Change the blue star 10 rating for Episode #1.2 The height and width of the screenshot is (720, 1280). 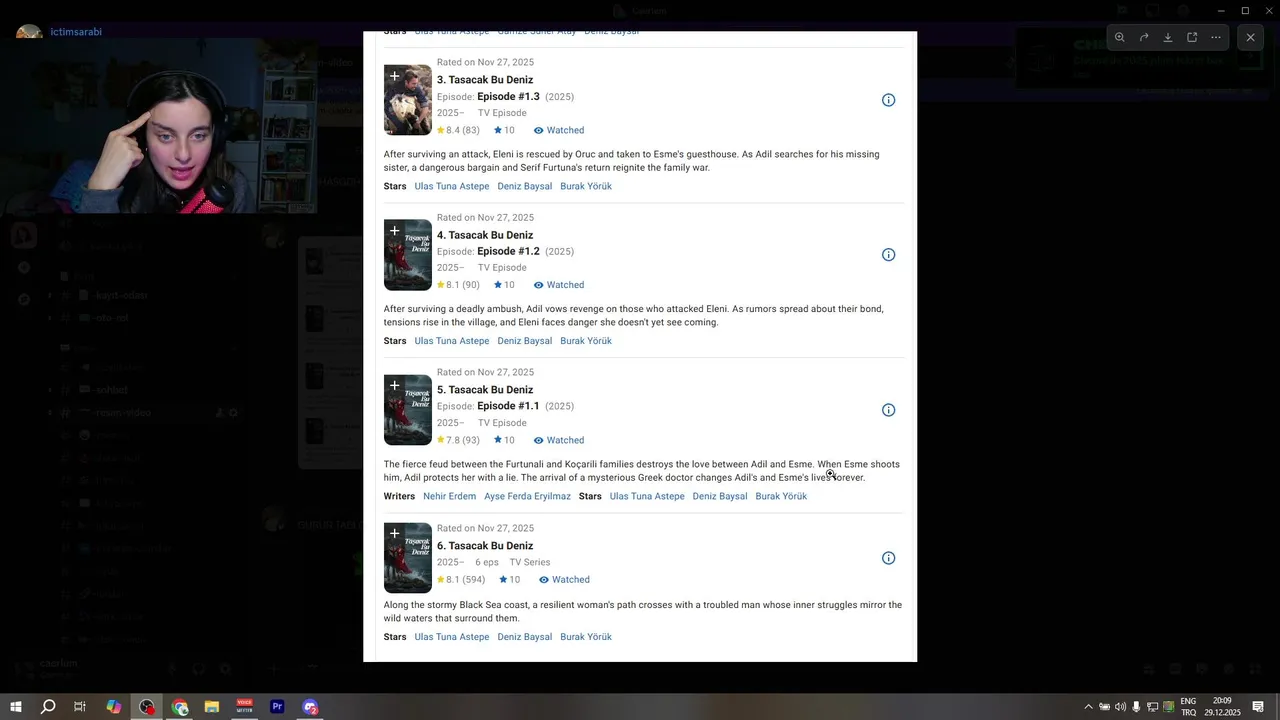(x=504, y=285)
